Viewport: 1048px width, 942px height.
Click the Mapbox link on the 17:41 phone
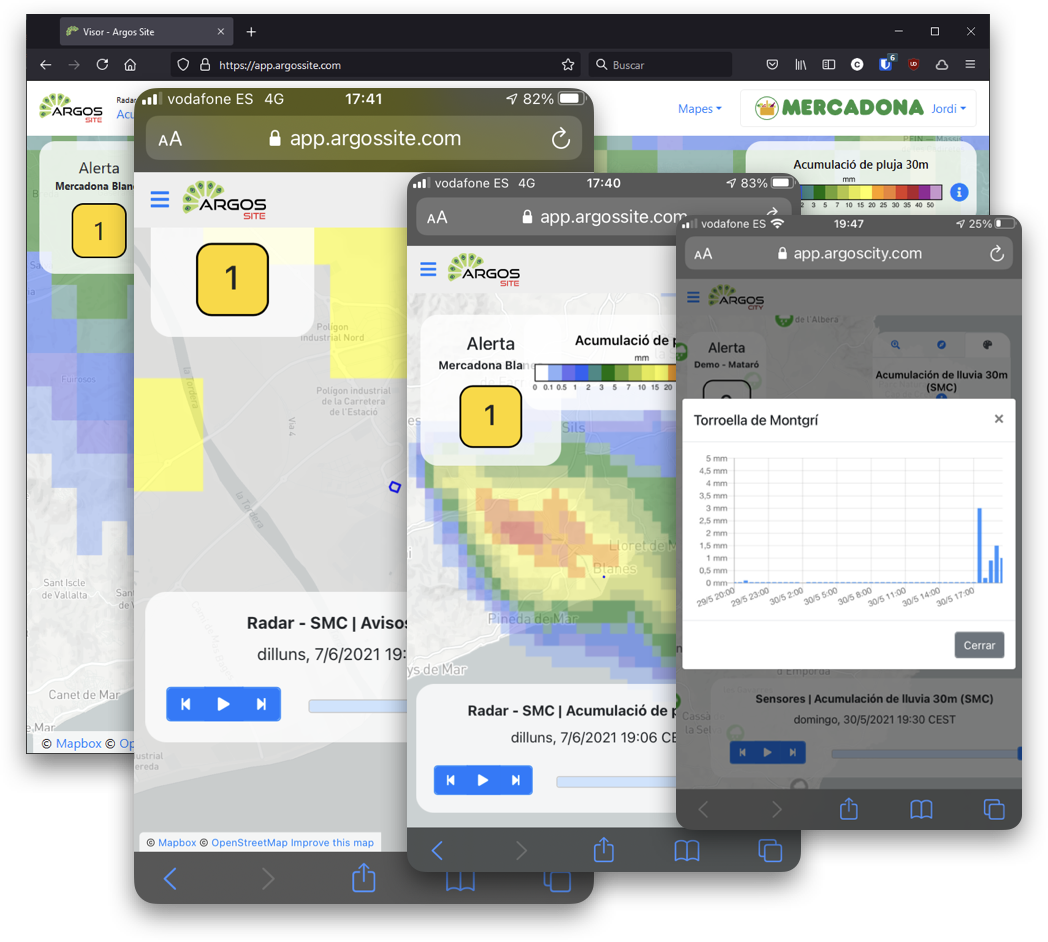(x=177, y=842)
